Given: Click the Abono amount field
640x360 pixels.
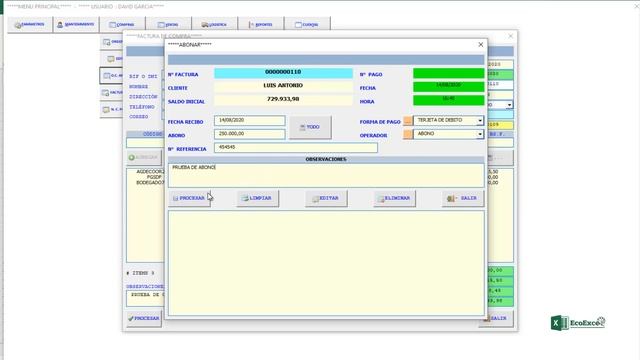Looking at the screenshot, I should pos(249,134).
